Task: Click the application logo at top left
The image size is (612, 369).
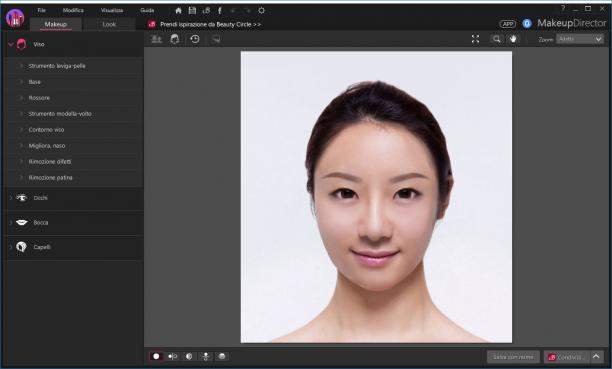Action: coord(15,18)
